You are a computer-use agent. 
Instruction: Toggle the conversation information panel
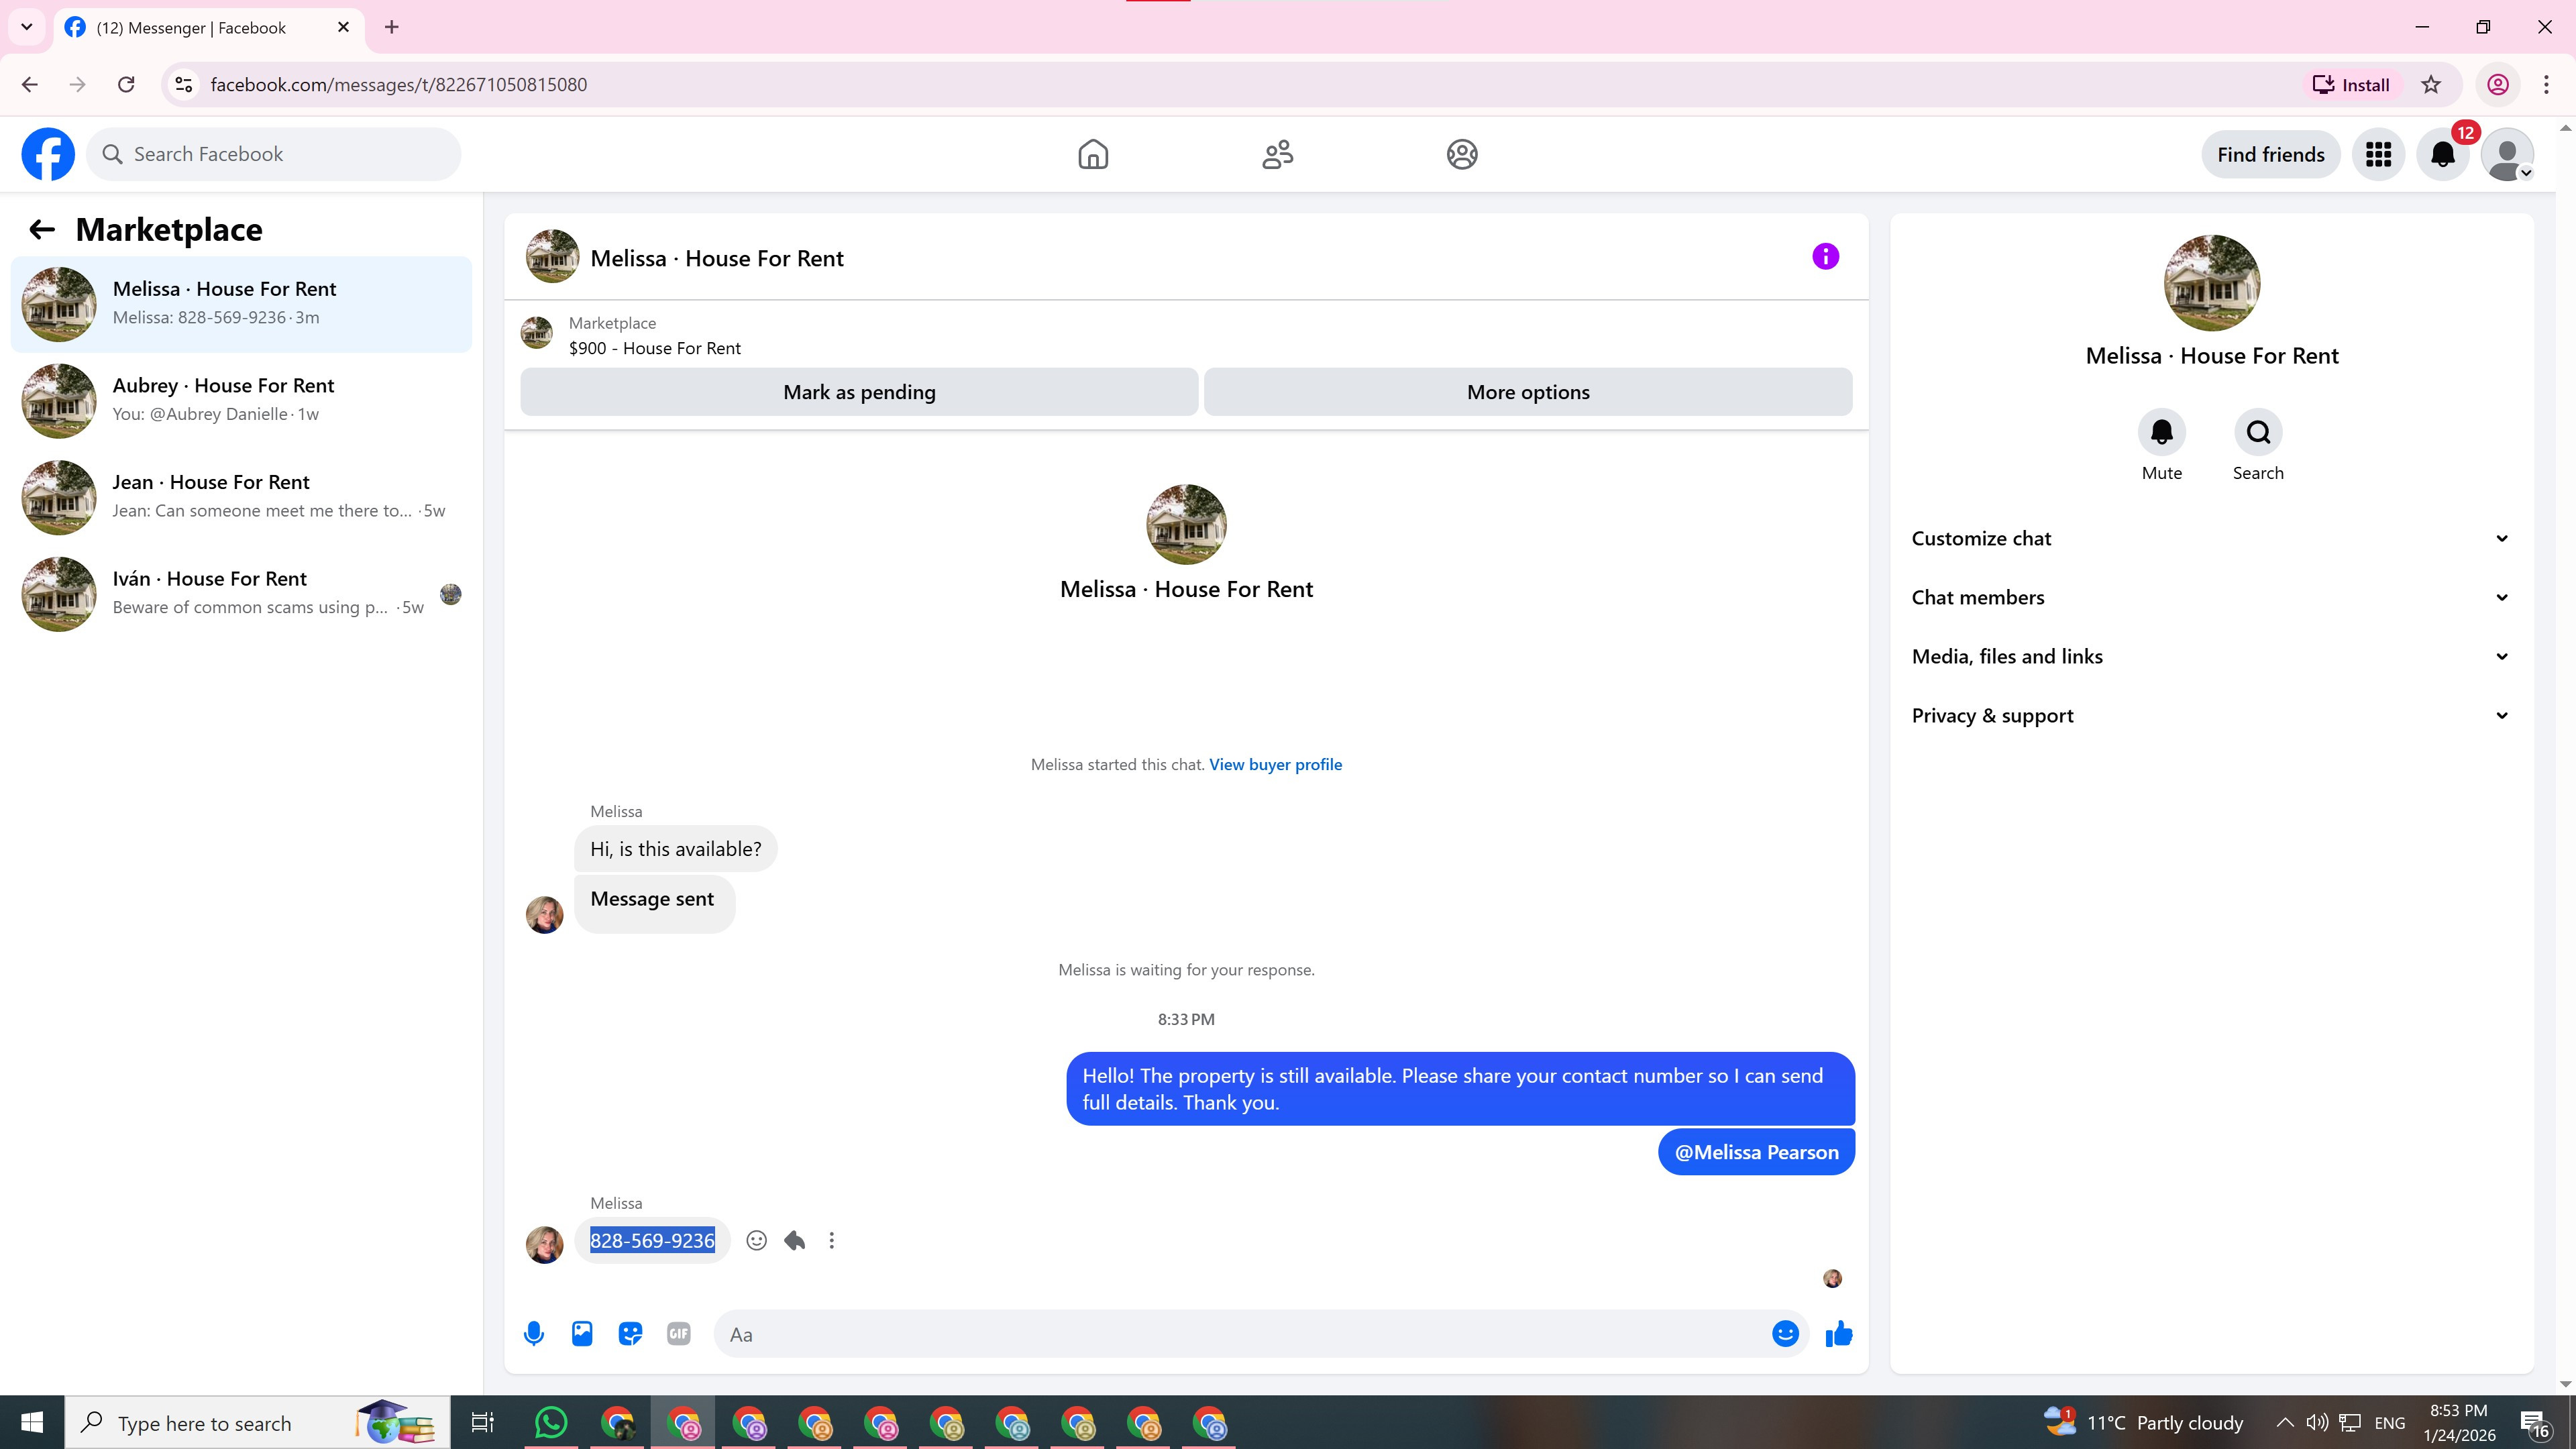[1825, 257]
